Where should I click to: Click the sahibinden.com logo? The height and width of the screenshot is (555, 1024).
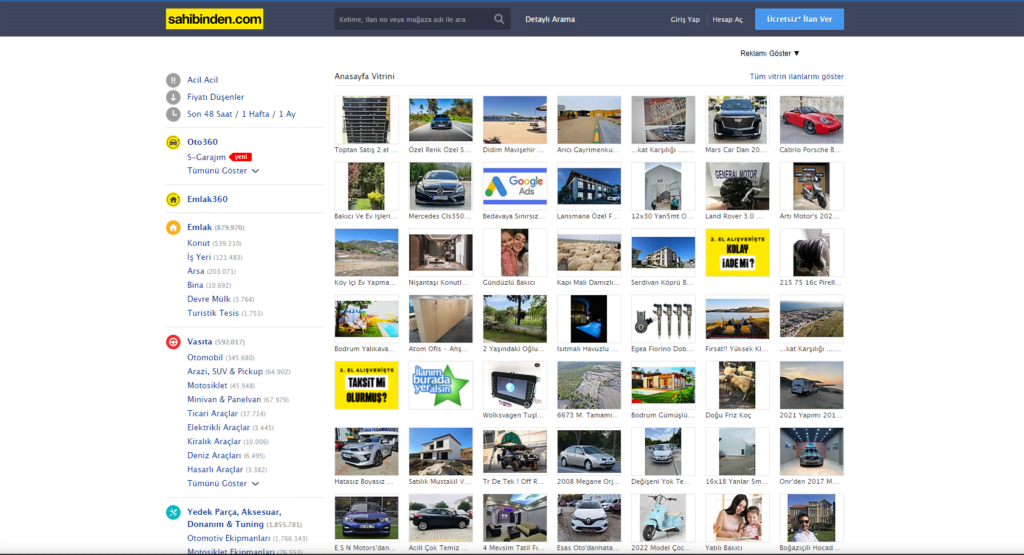pyautogui.click(x=214, y=18)
